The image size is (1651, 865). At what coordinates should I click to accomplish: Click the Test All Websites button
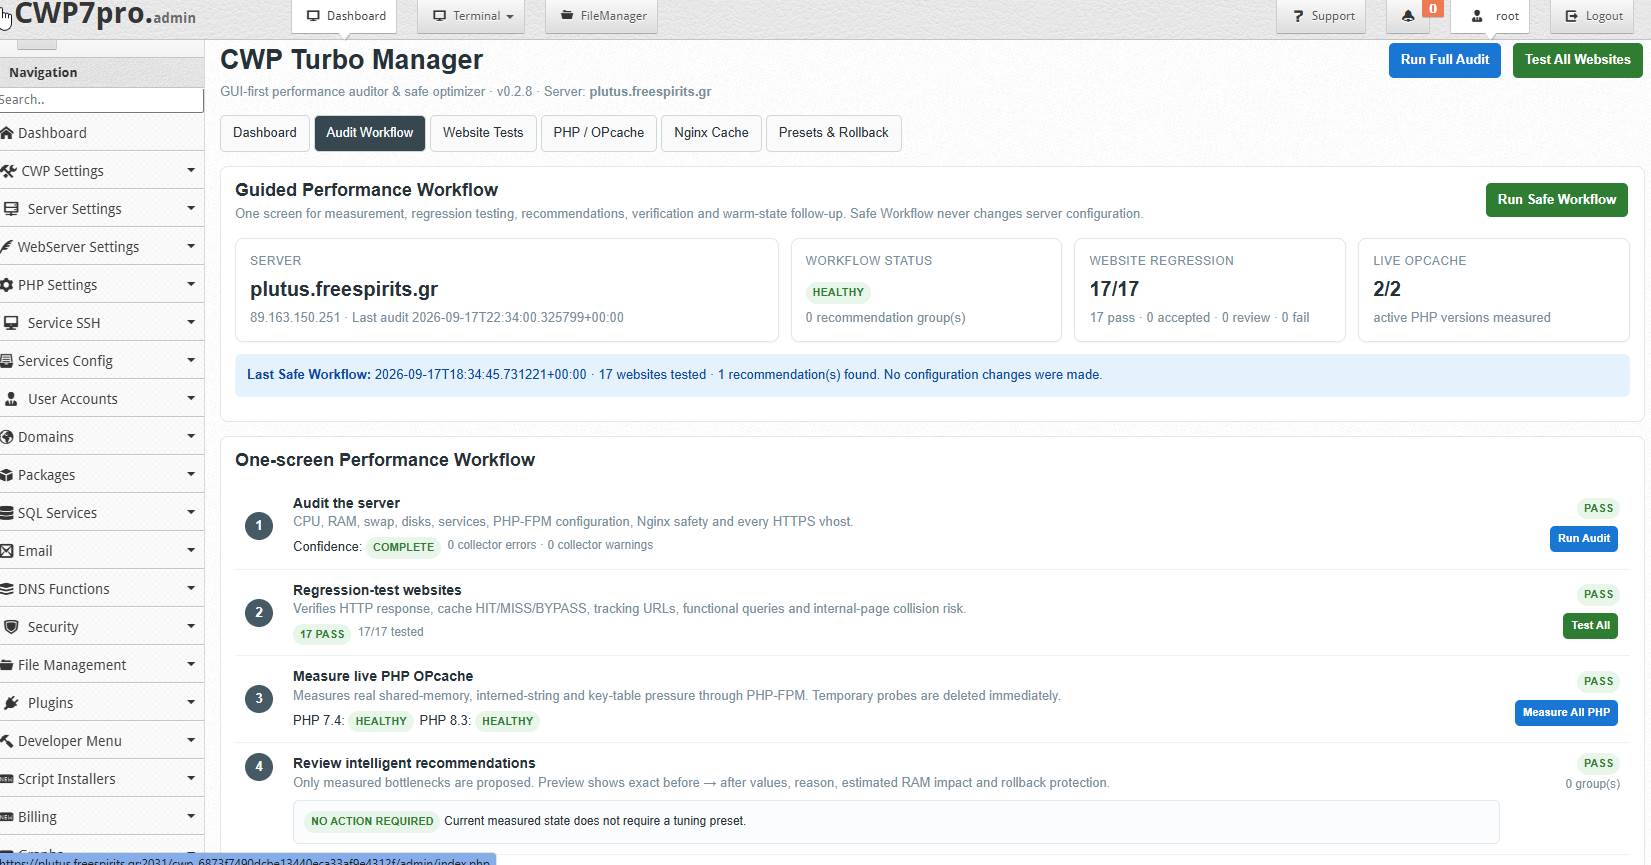pyautogui.click(x=1578, y=60)
